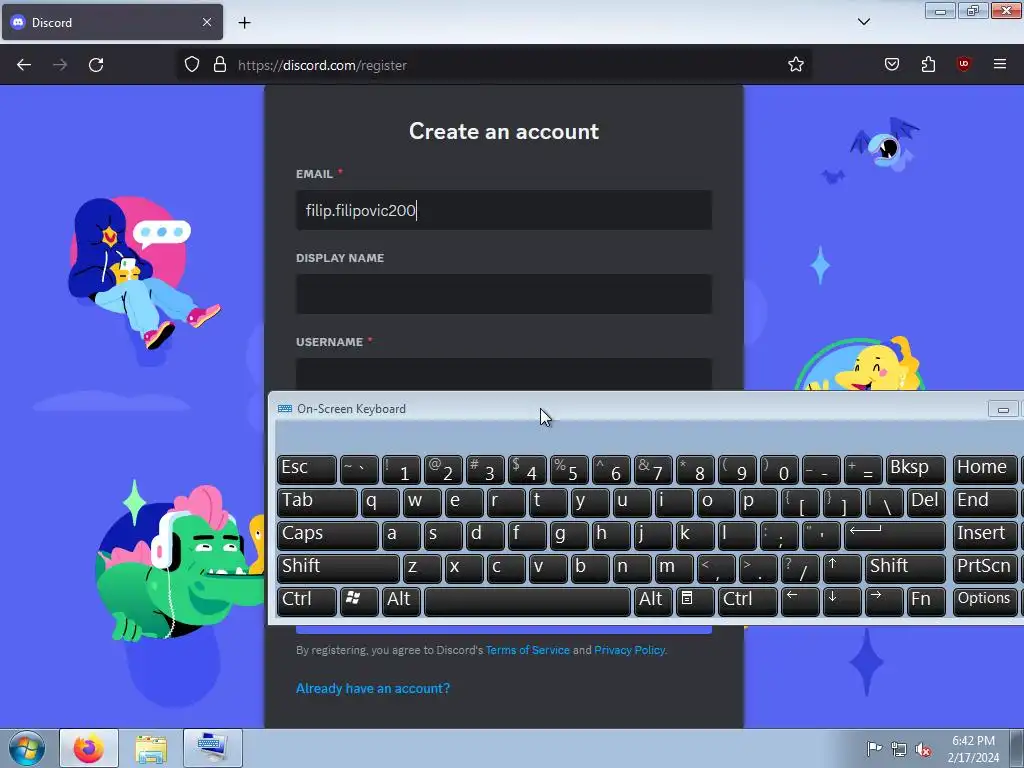The image size is (1024, 768).
Task: Click the @ 2 key
Action: click(443, 469)
